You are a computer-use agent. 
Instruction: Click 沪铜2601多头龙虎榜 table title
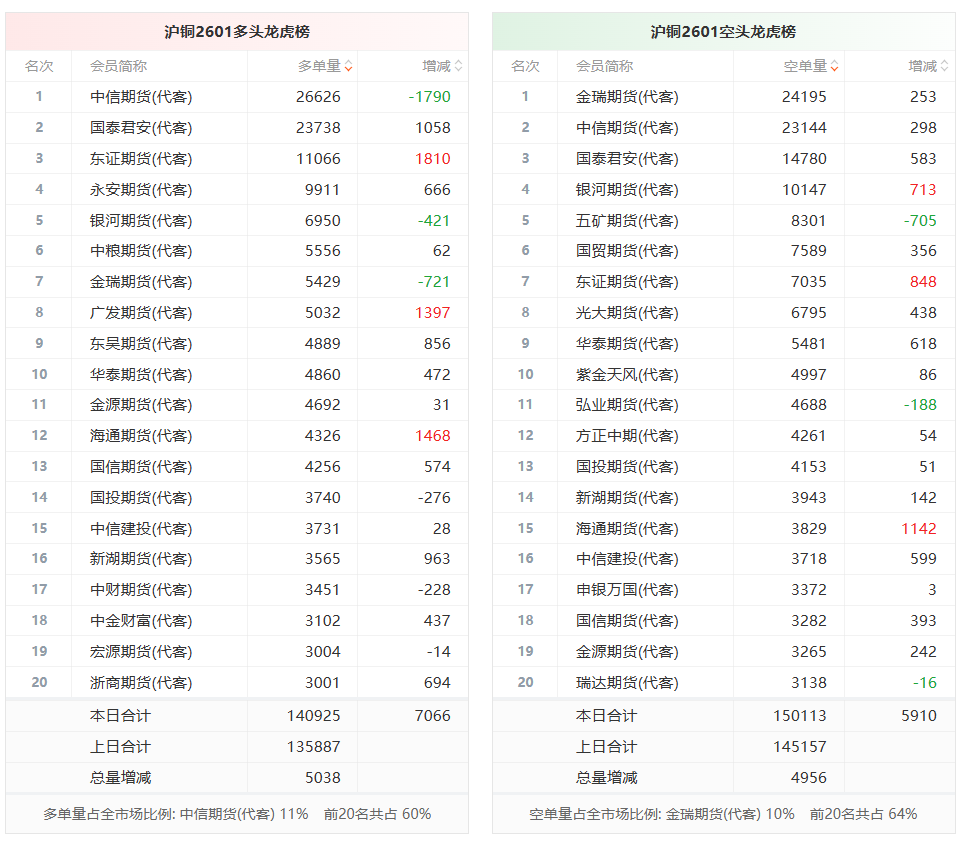click(237, 32)
